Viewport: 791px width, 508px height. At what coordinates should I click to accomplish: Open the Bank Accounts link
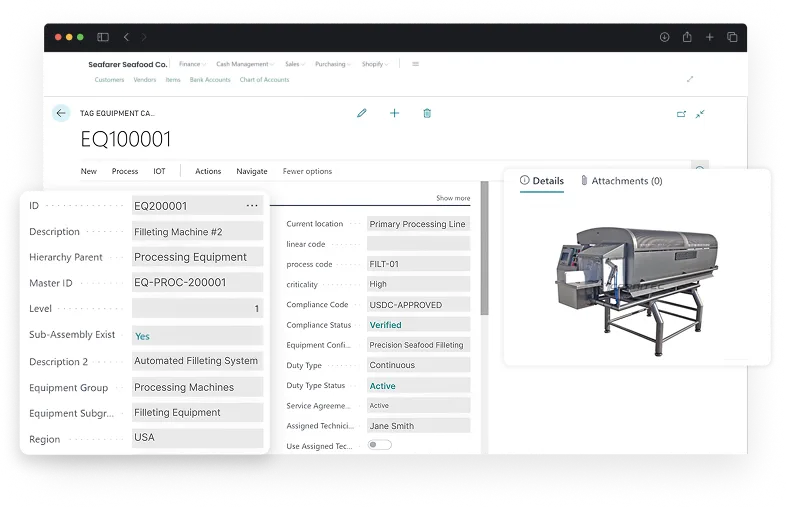[x=210, y=80]
